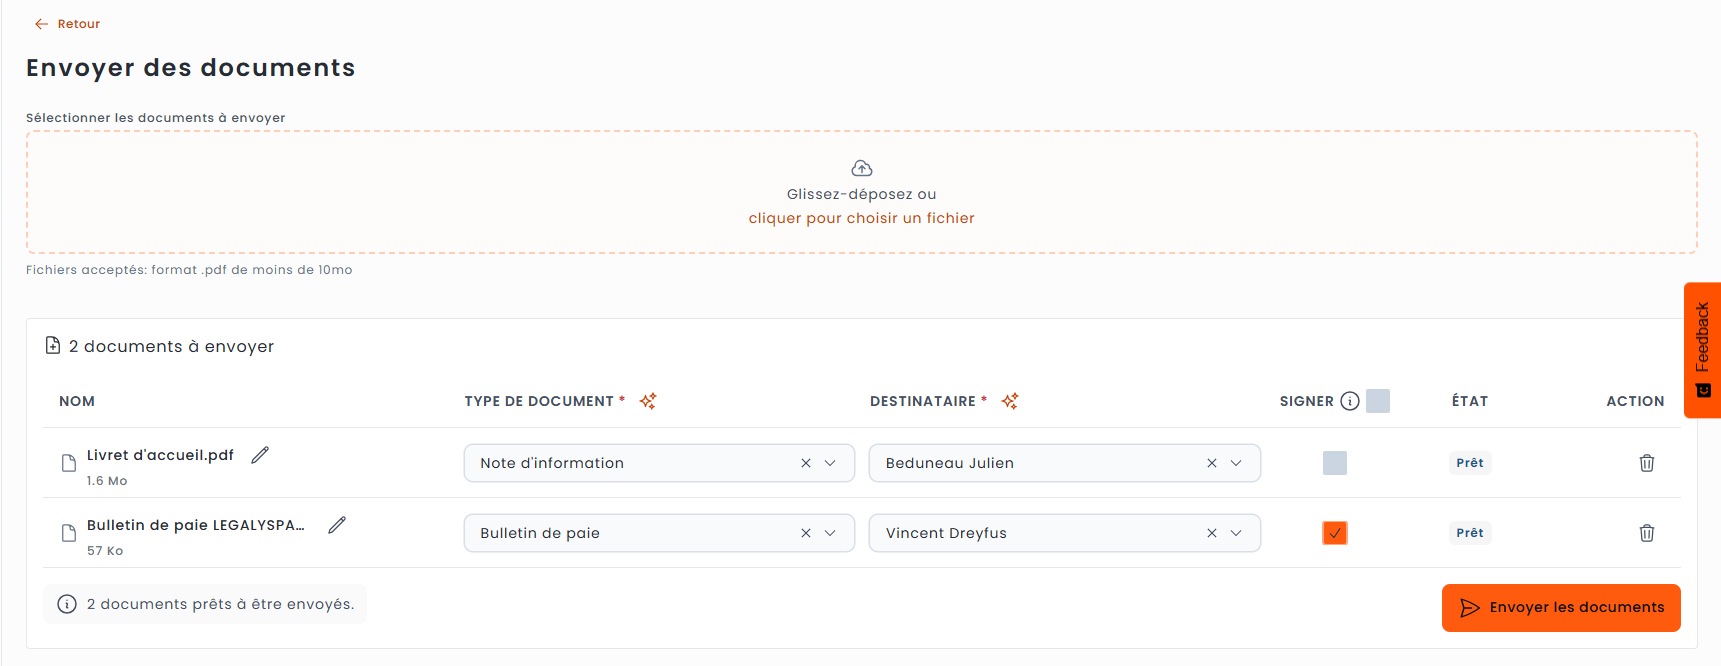1721x666 pixels.
Task: Clear the Beduneau Julien recipient
Action: click(x=1212, y=463)
